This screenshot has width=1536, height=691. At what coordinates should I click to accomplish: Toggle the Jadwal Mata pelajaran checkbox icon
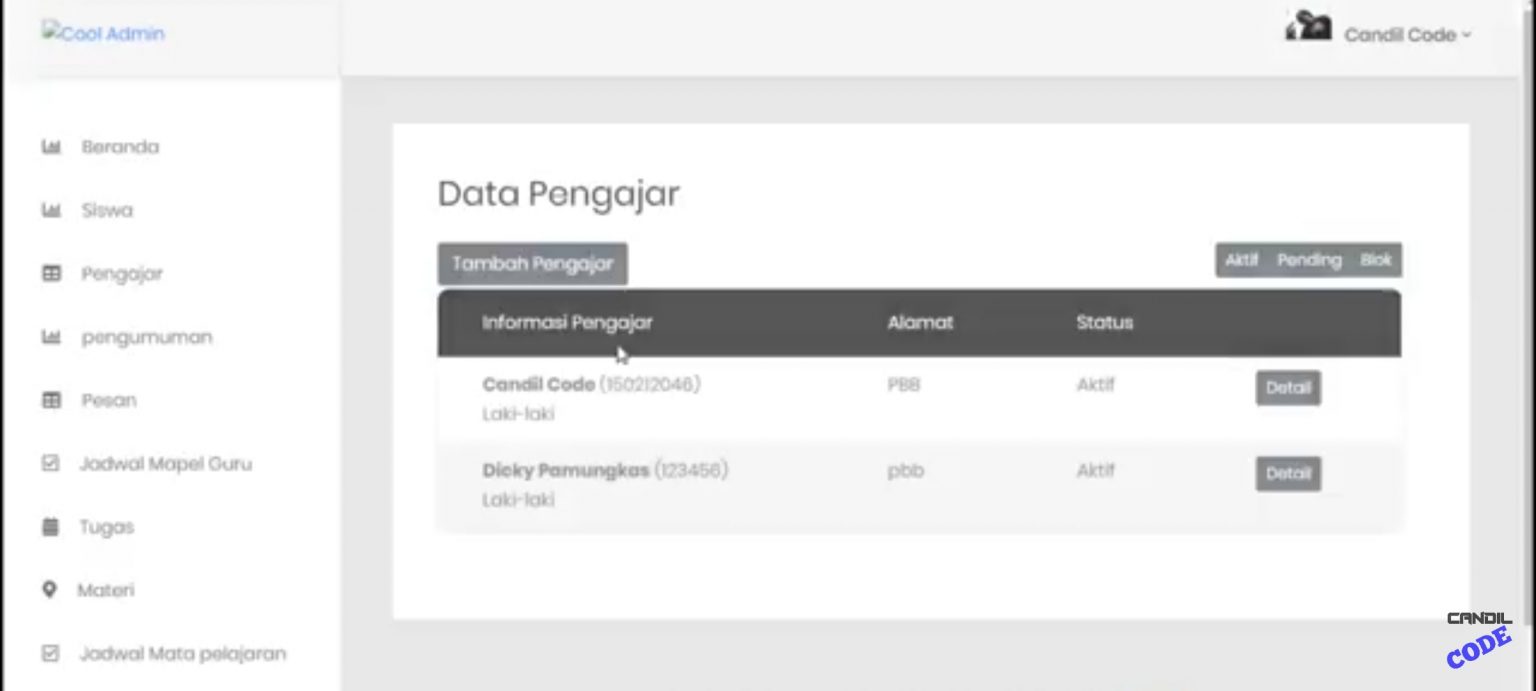pos(50,653)
